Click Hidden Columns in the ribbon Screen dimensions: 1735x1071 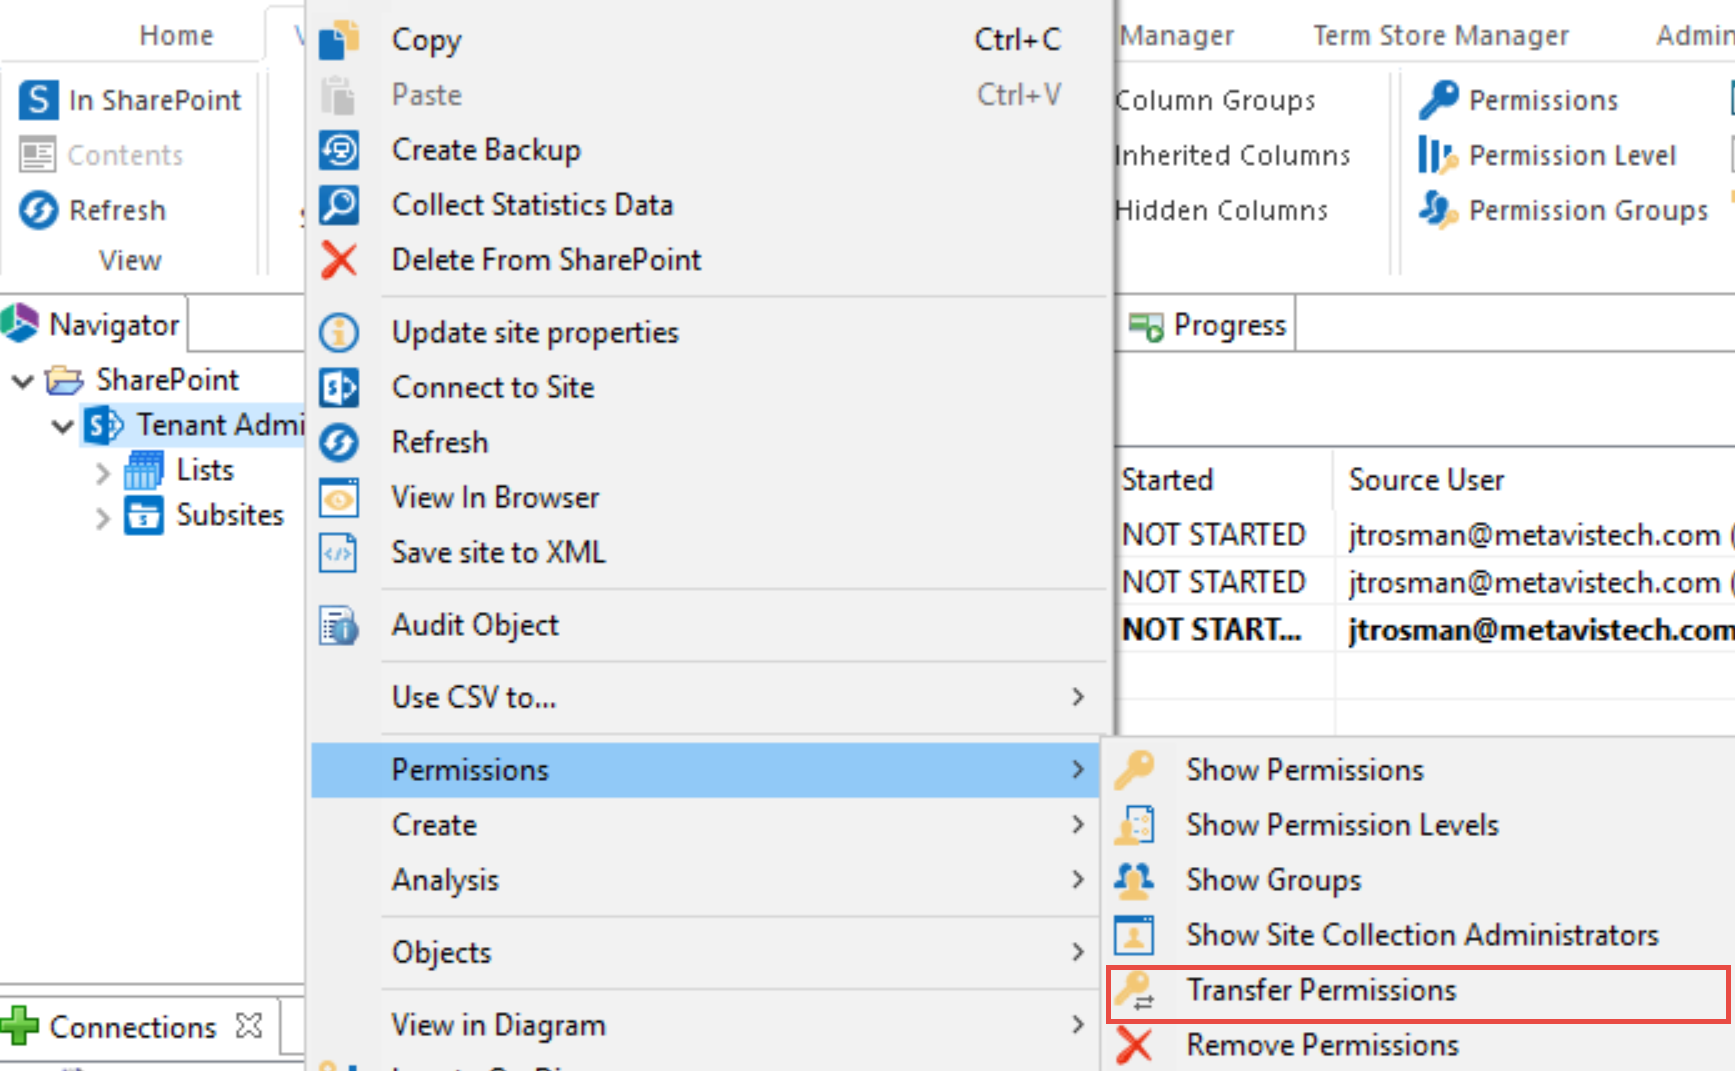(1221, 210)
